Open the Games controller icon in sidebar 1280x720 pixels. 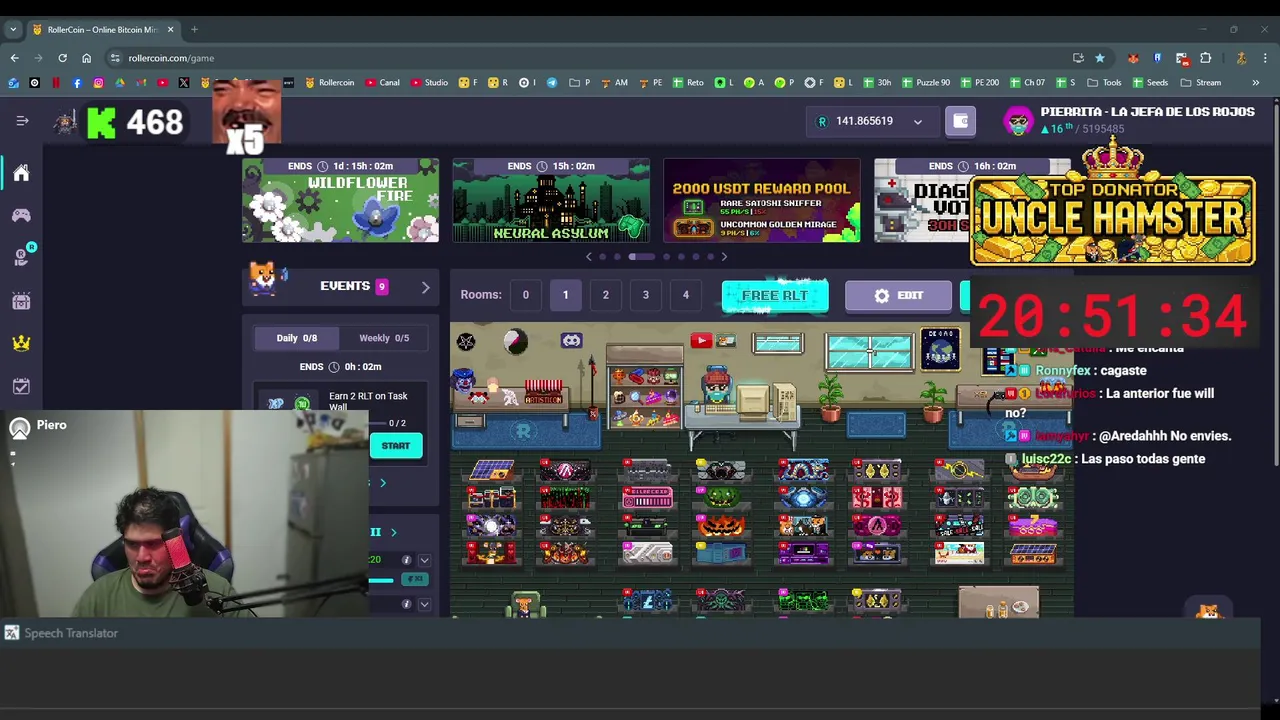pyautogui.click(x=21, y=215)
